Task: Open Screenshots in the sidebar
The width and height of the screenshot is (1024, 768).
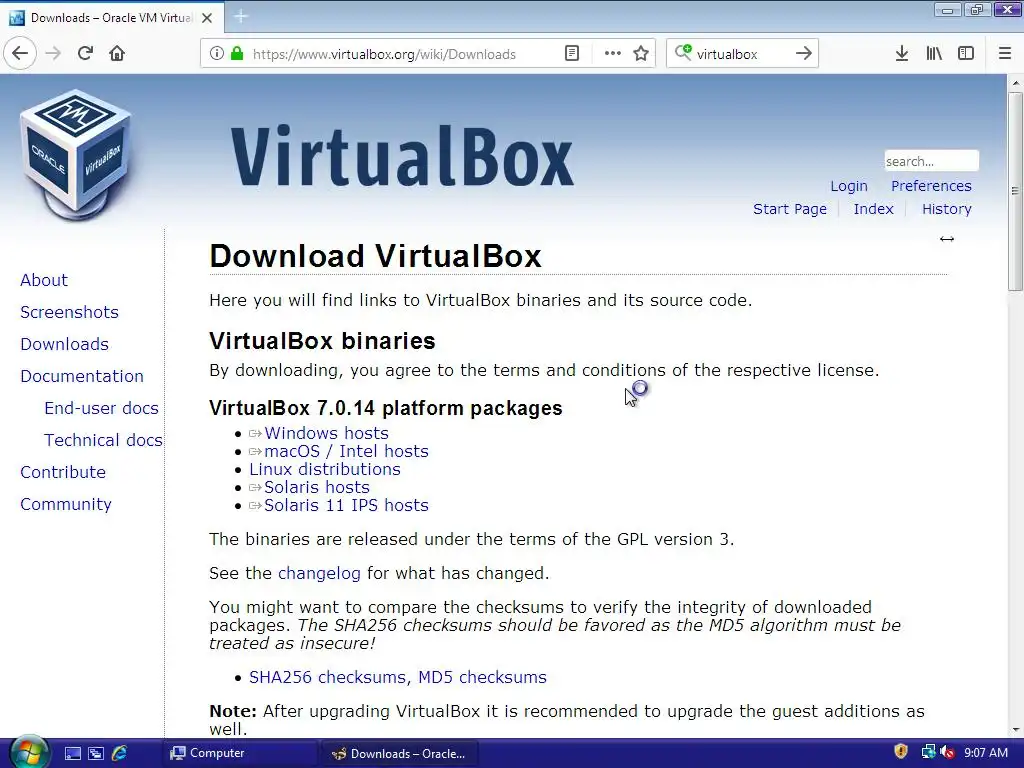Action: tap(69, 312)
